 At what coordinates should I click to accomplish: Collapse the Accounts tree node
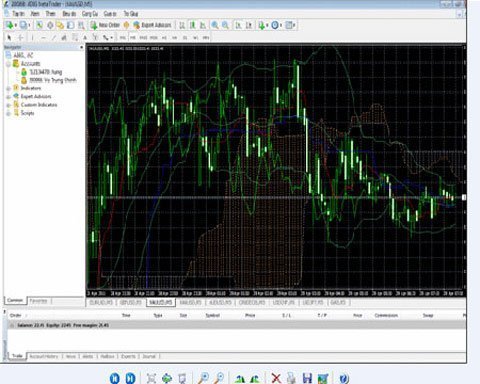pos(8,64)
